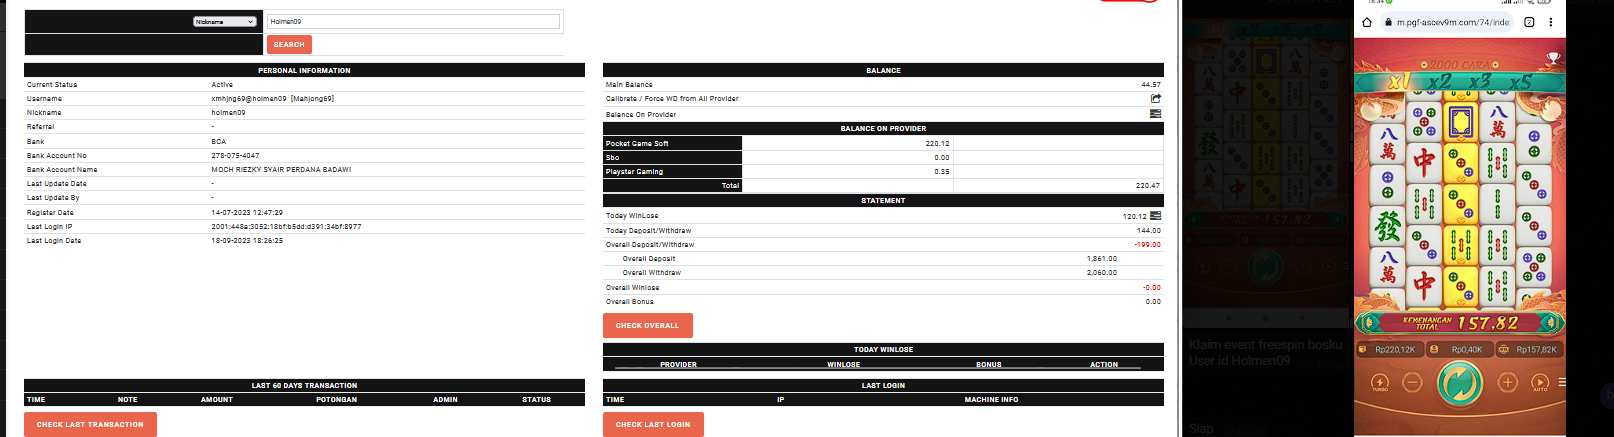Click the Today Deposit/Withdraw value 144.00
Image resolution: width=1614 pixels, height=437 pixels.
tap(1149, 230)
